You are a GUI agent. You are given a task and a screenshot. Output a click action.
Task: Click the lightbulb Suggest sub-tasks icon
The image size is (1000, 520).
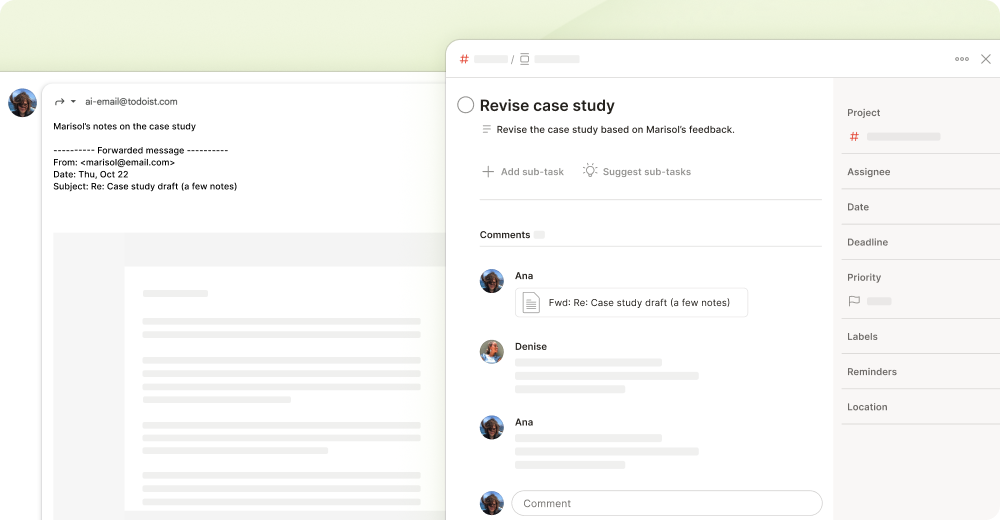(590, 171)
